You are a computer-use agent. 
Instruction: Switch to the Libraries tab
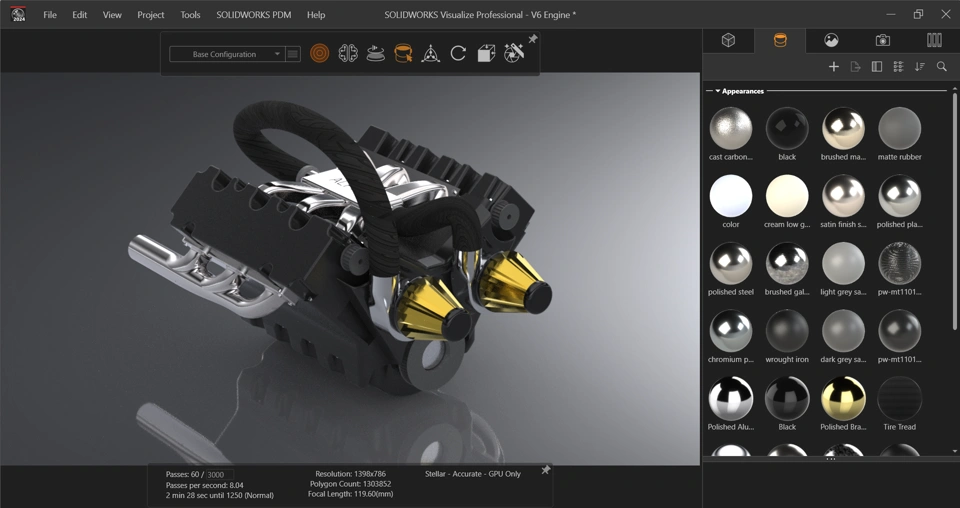tap(934, 40)
